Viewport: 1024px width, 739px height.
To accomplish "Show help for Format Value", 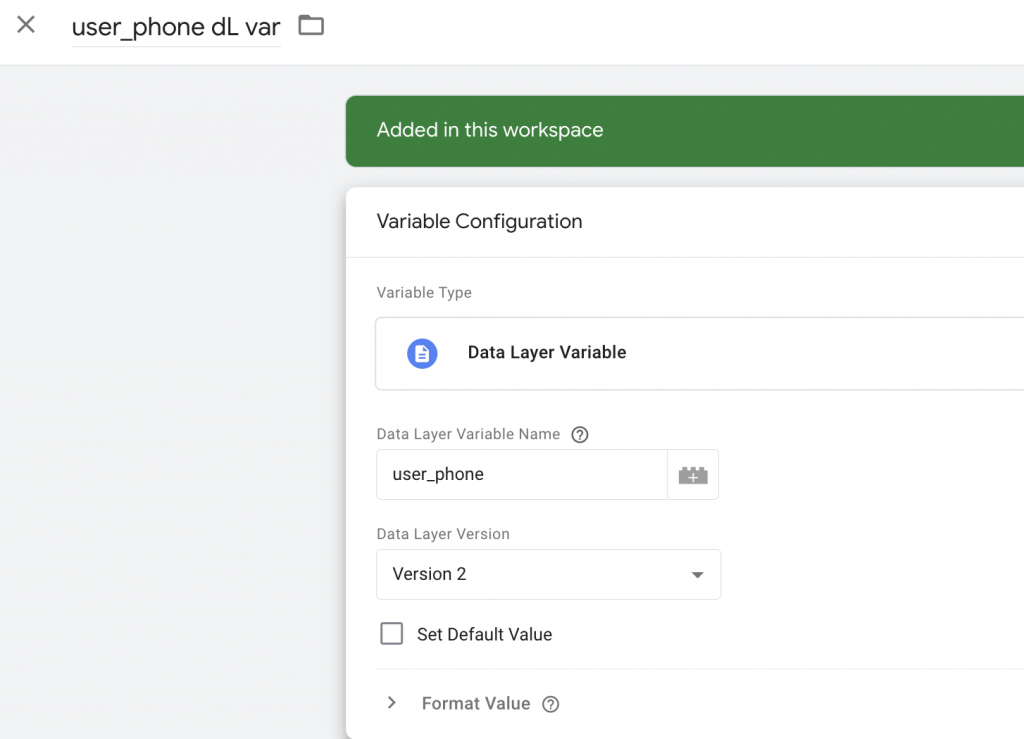I will [551, 704].
